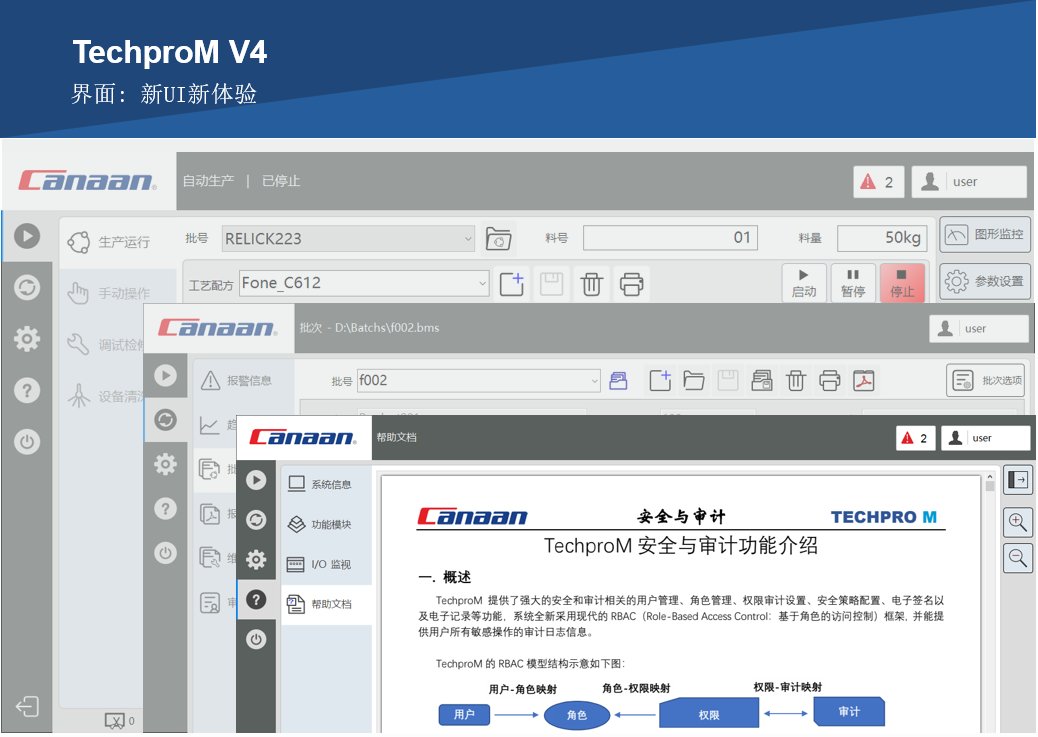Open 报警信息 in the middle window
The width and height of the screenshot is (1038, 737).
point(243,381)
